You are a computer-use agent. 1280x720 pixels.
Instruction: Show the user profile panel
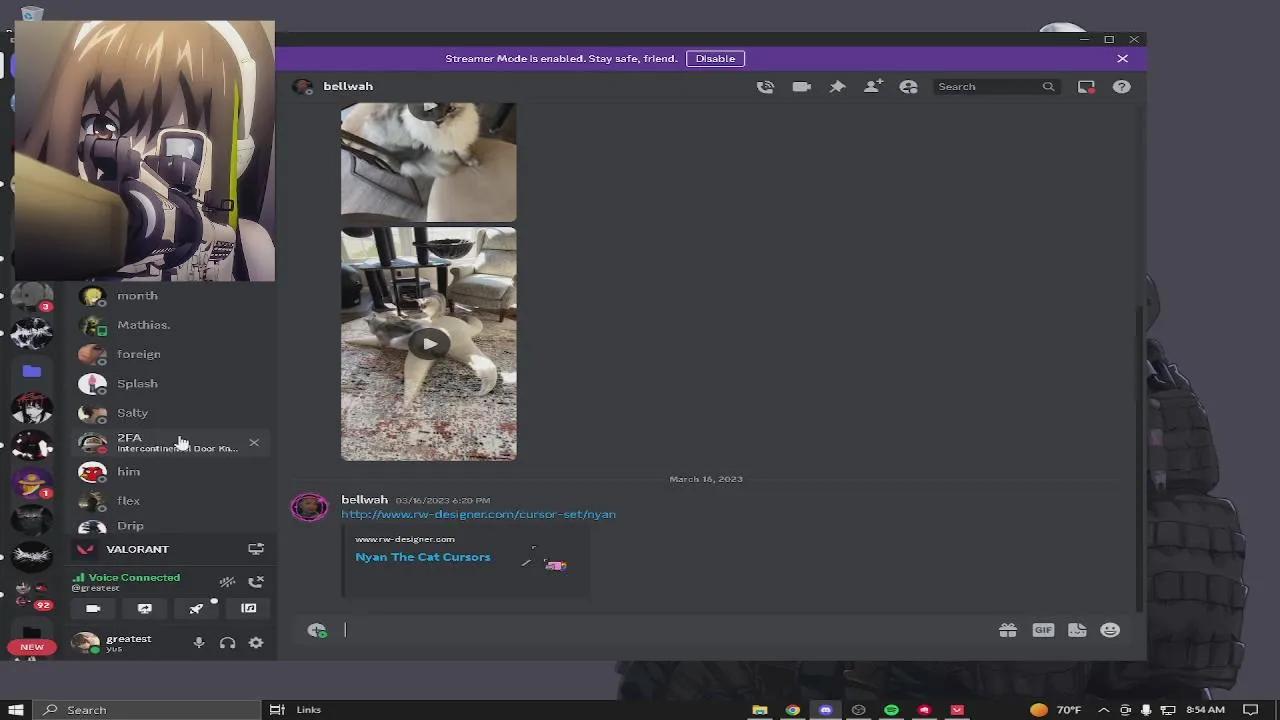pyautogui.click(x=908, y=87)
